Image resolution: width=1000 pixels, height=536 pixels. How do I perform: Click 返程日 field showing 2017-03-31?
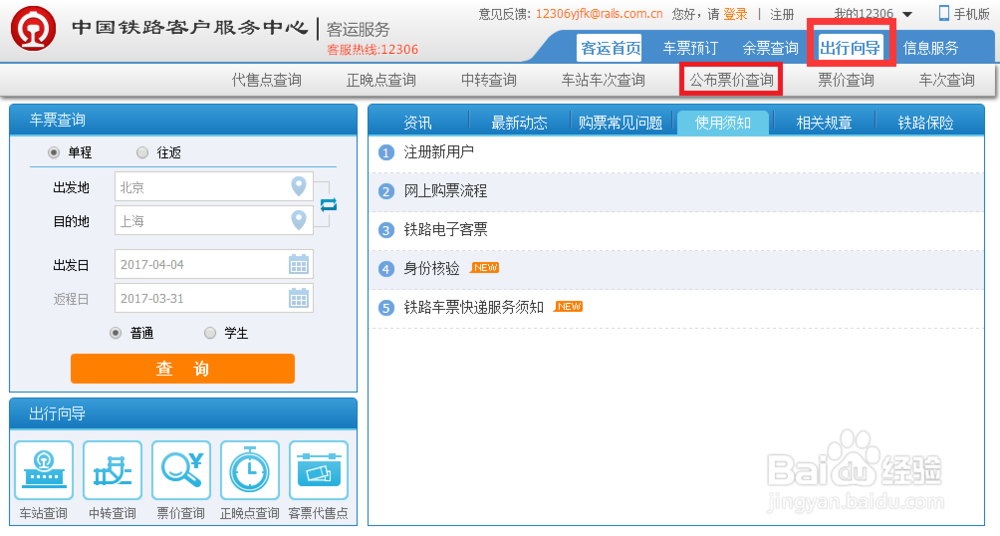coord(214,298)
